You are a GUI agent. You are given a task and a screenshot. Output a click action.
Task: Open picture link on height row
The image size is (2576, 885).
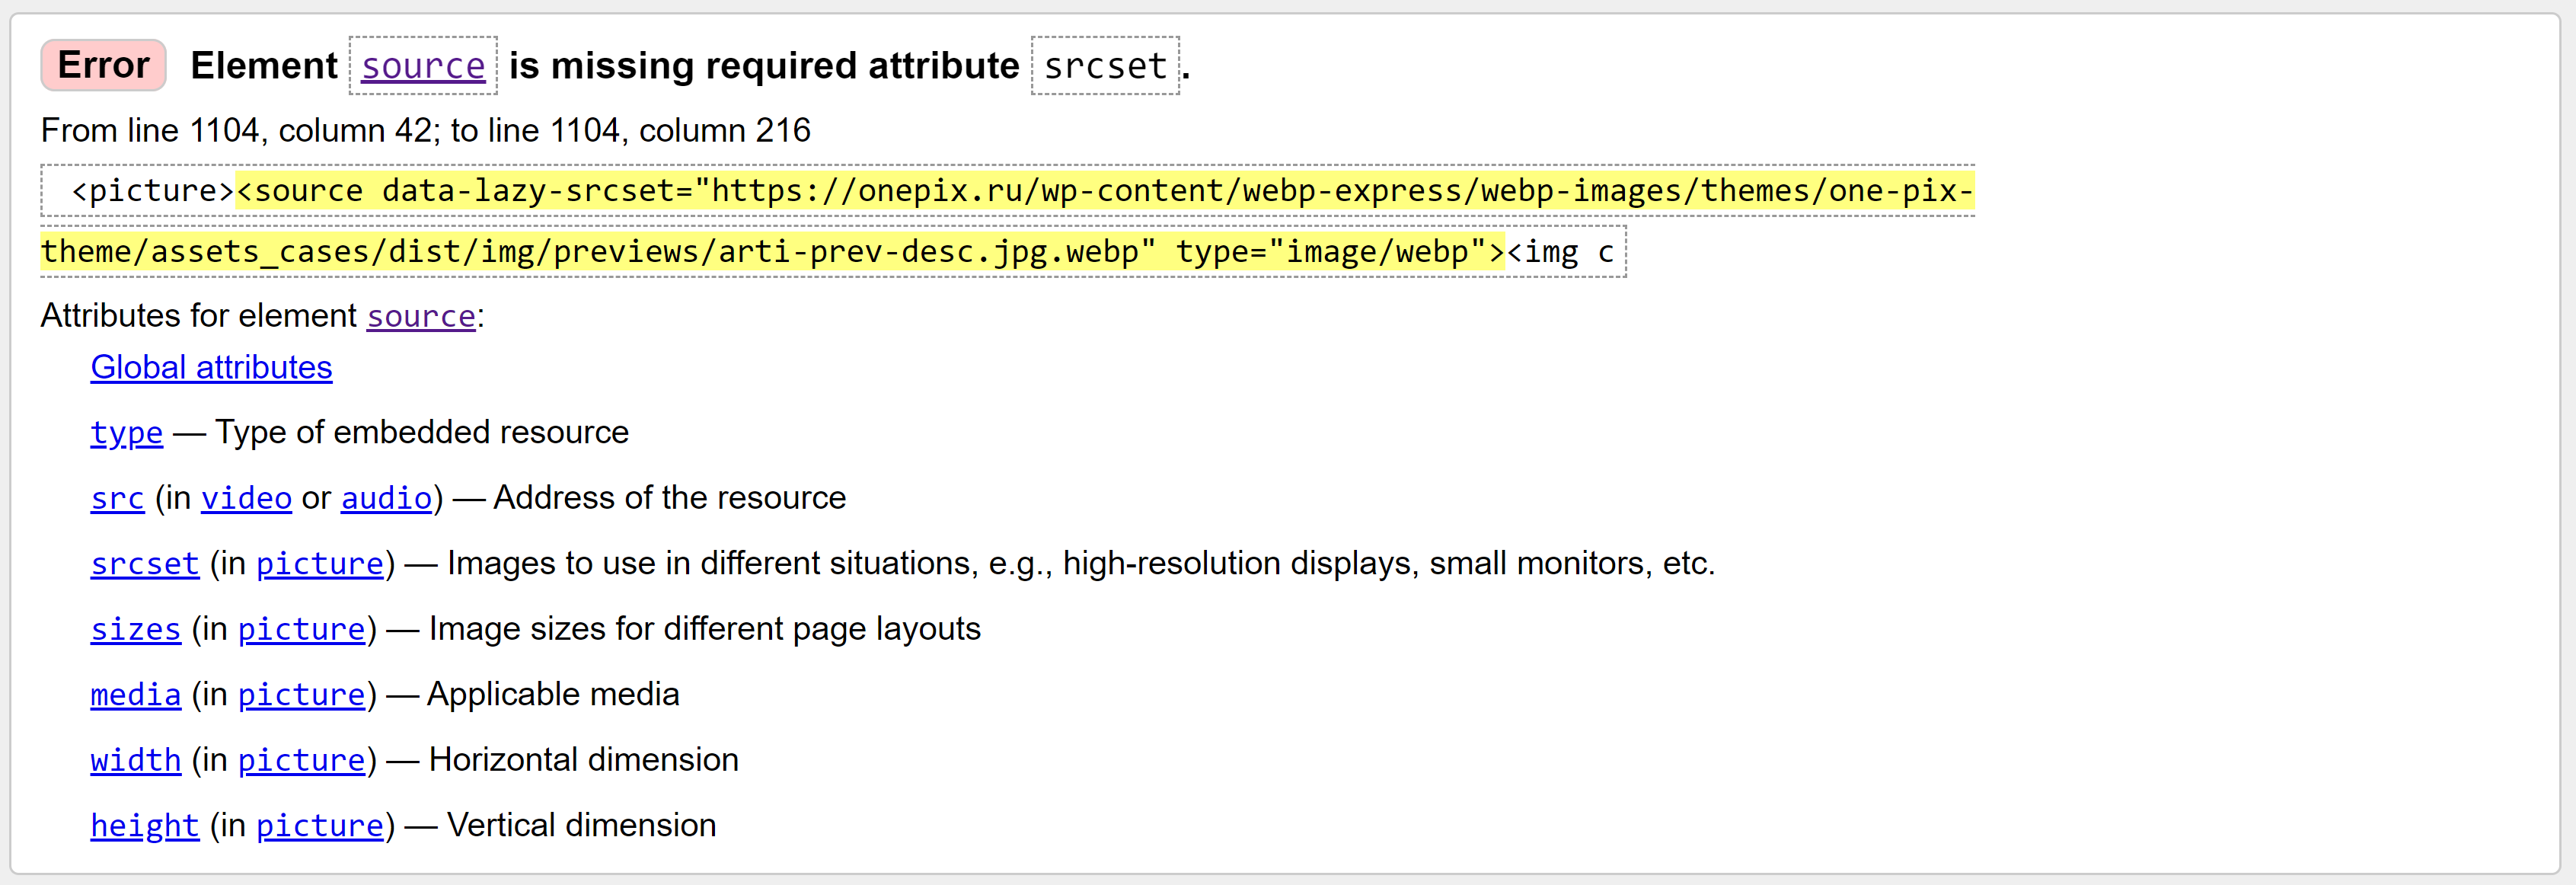click(319, 826)
